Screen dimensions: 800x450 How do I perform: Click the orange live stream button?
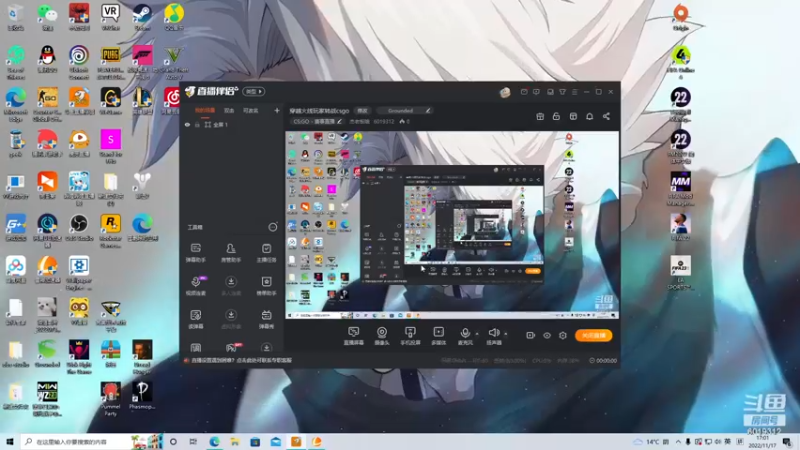[x=593, y=335]
